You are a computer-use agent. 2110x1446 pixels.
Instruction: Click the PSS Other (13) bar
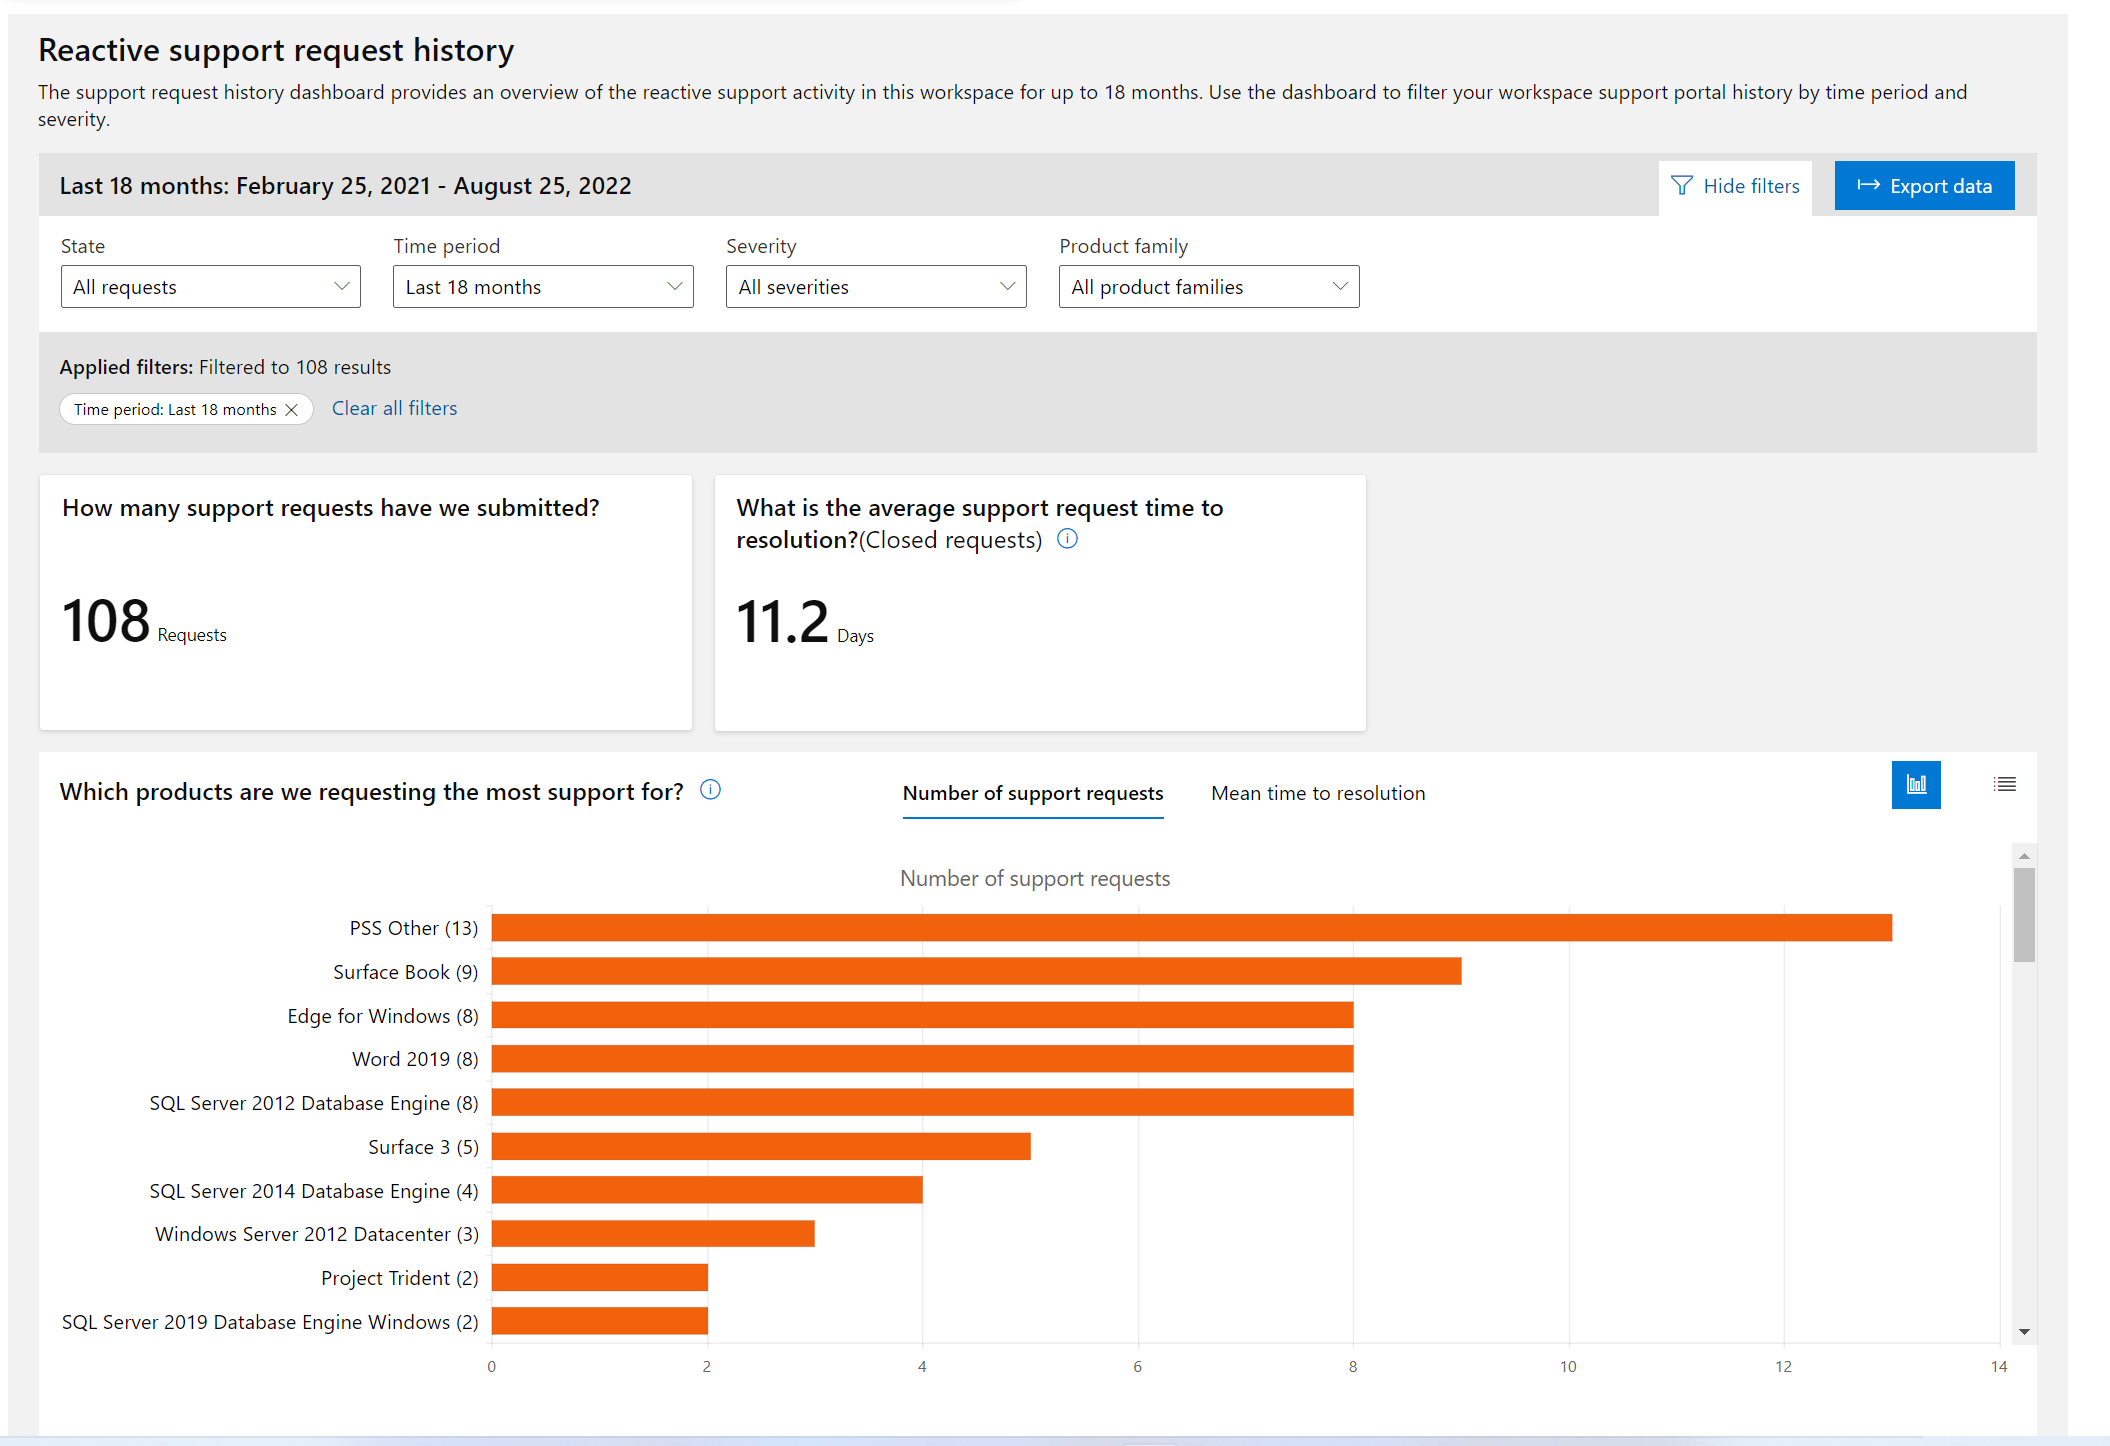pos(1192,928)
